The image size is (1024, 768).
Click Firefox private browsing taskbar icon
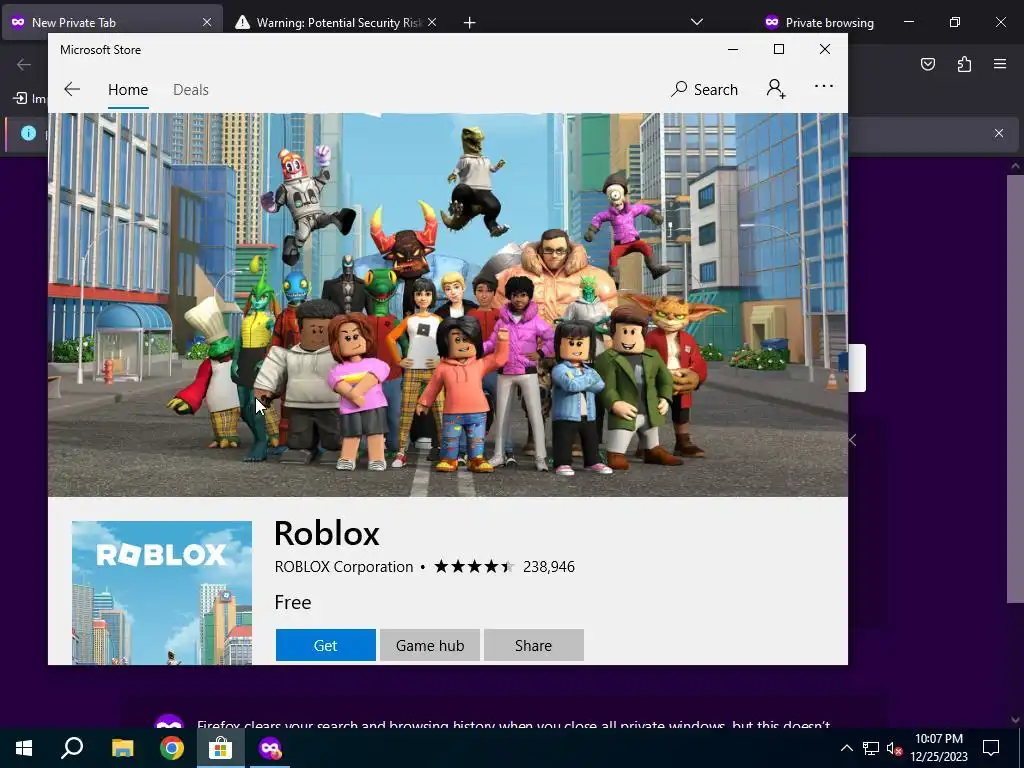pyautogui.click(x=270, y=748)
